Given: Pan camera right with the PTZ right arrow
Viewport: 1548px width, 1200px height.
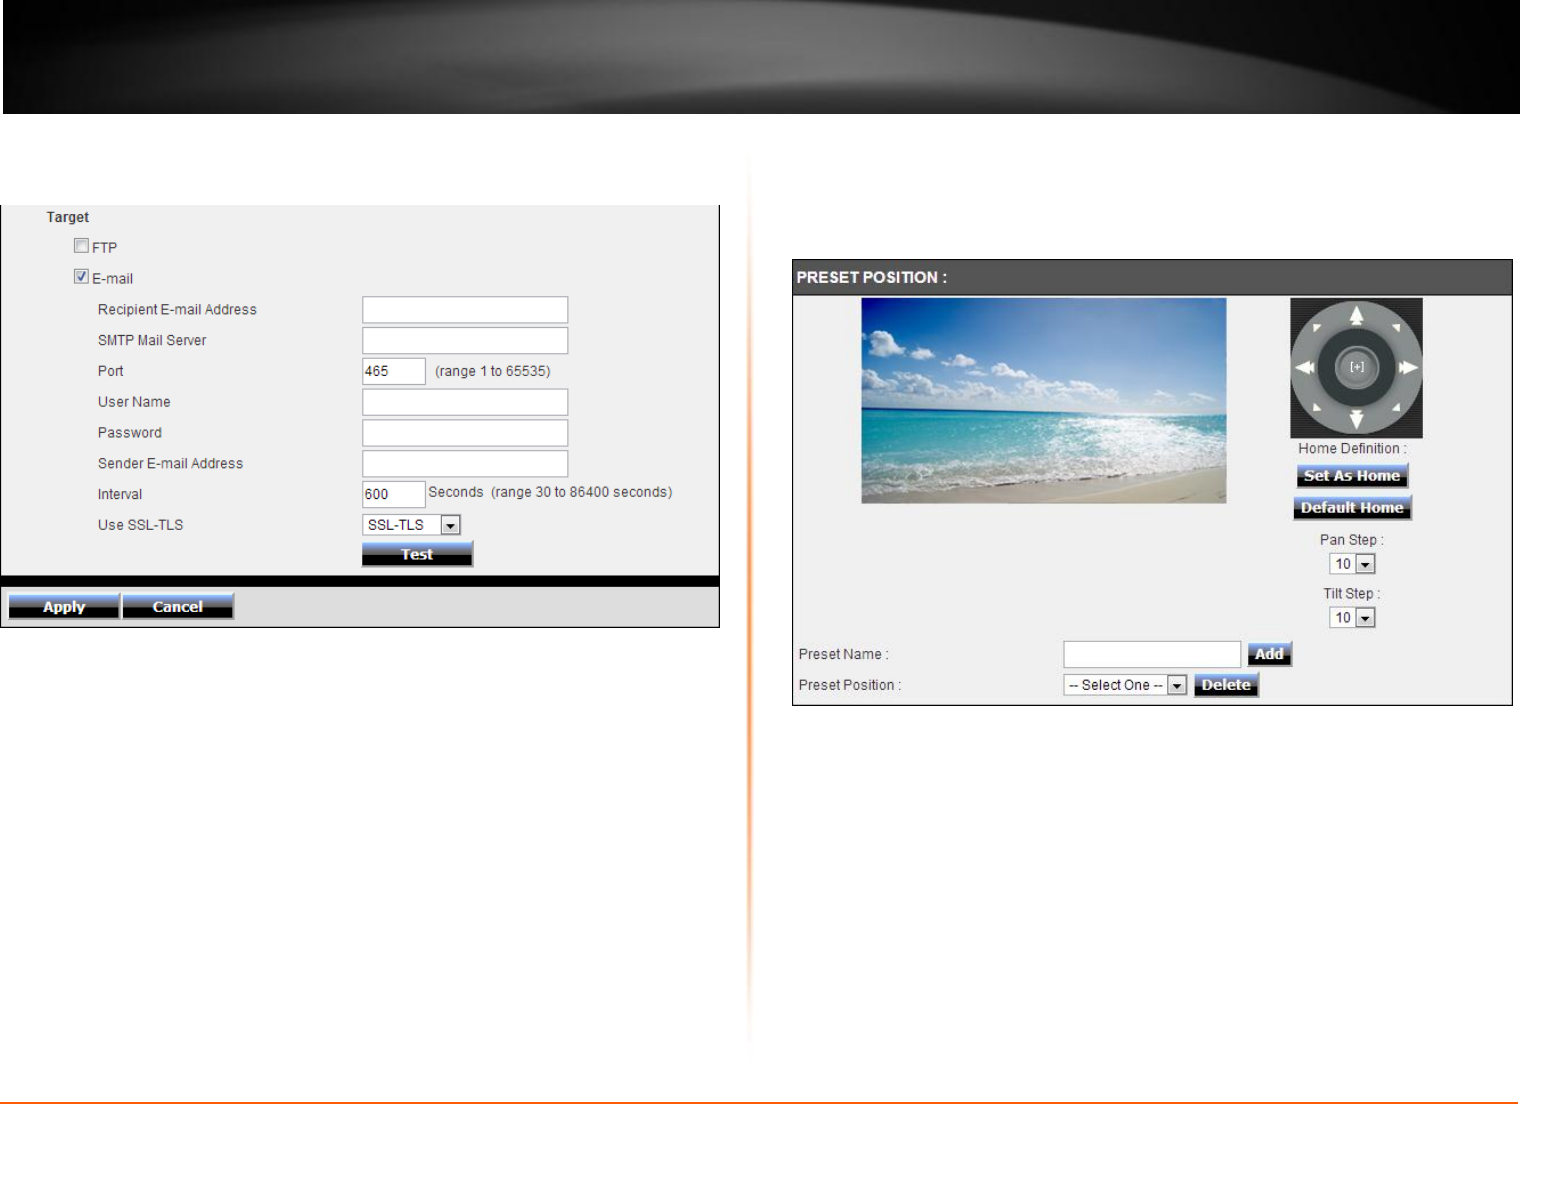Looking at the screenshot, I should click(x=1409, y=368).
